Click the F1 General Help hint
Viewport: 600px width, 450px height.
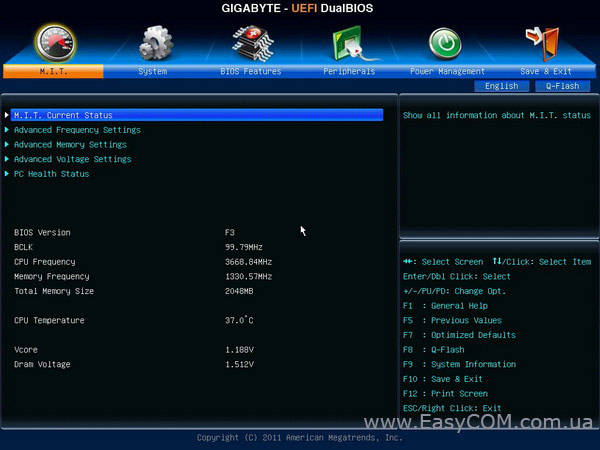(445, 306)
